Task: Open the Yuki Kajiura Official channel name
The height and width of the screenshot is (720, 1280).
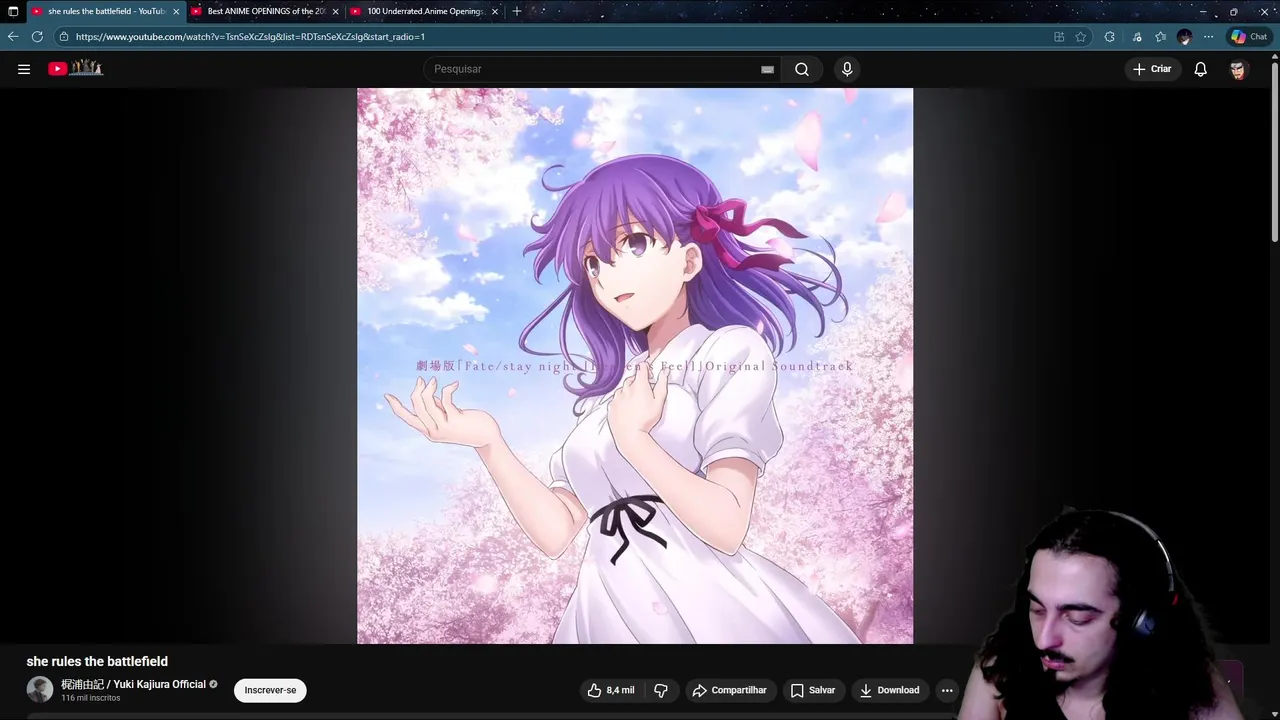Action: (133, 684)
